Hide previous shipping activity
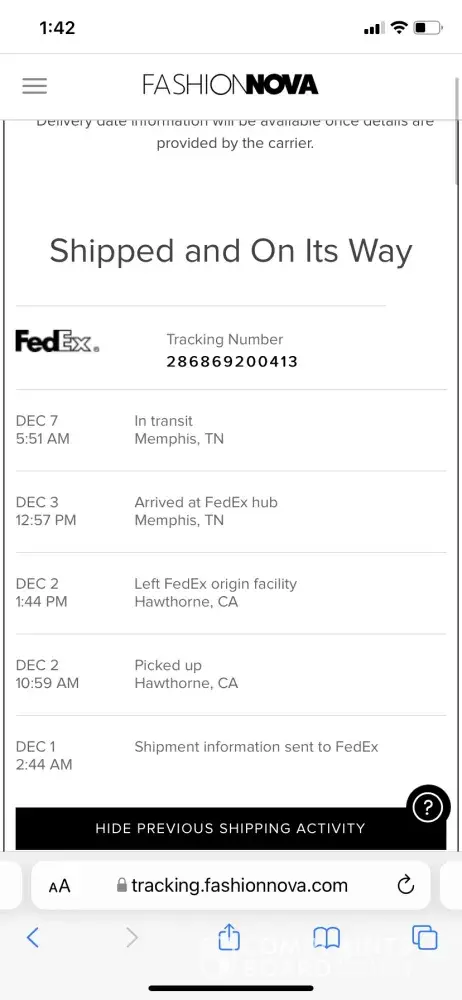Screen dimensions: 462x1000 pyautogui.click(x=230, y=828)
